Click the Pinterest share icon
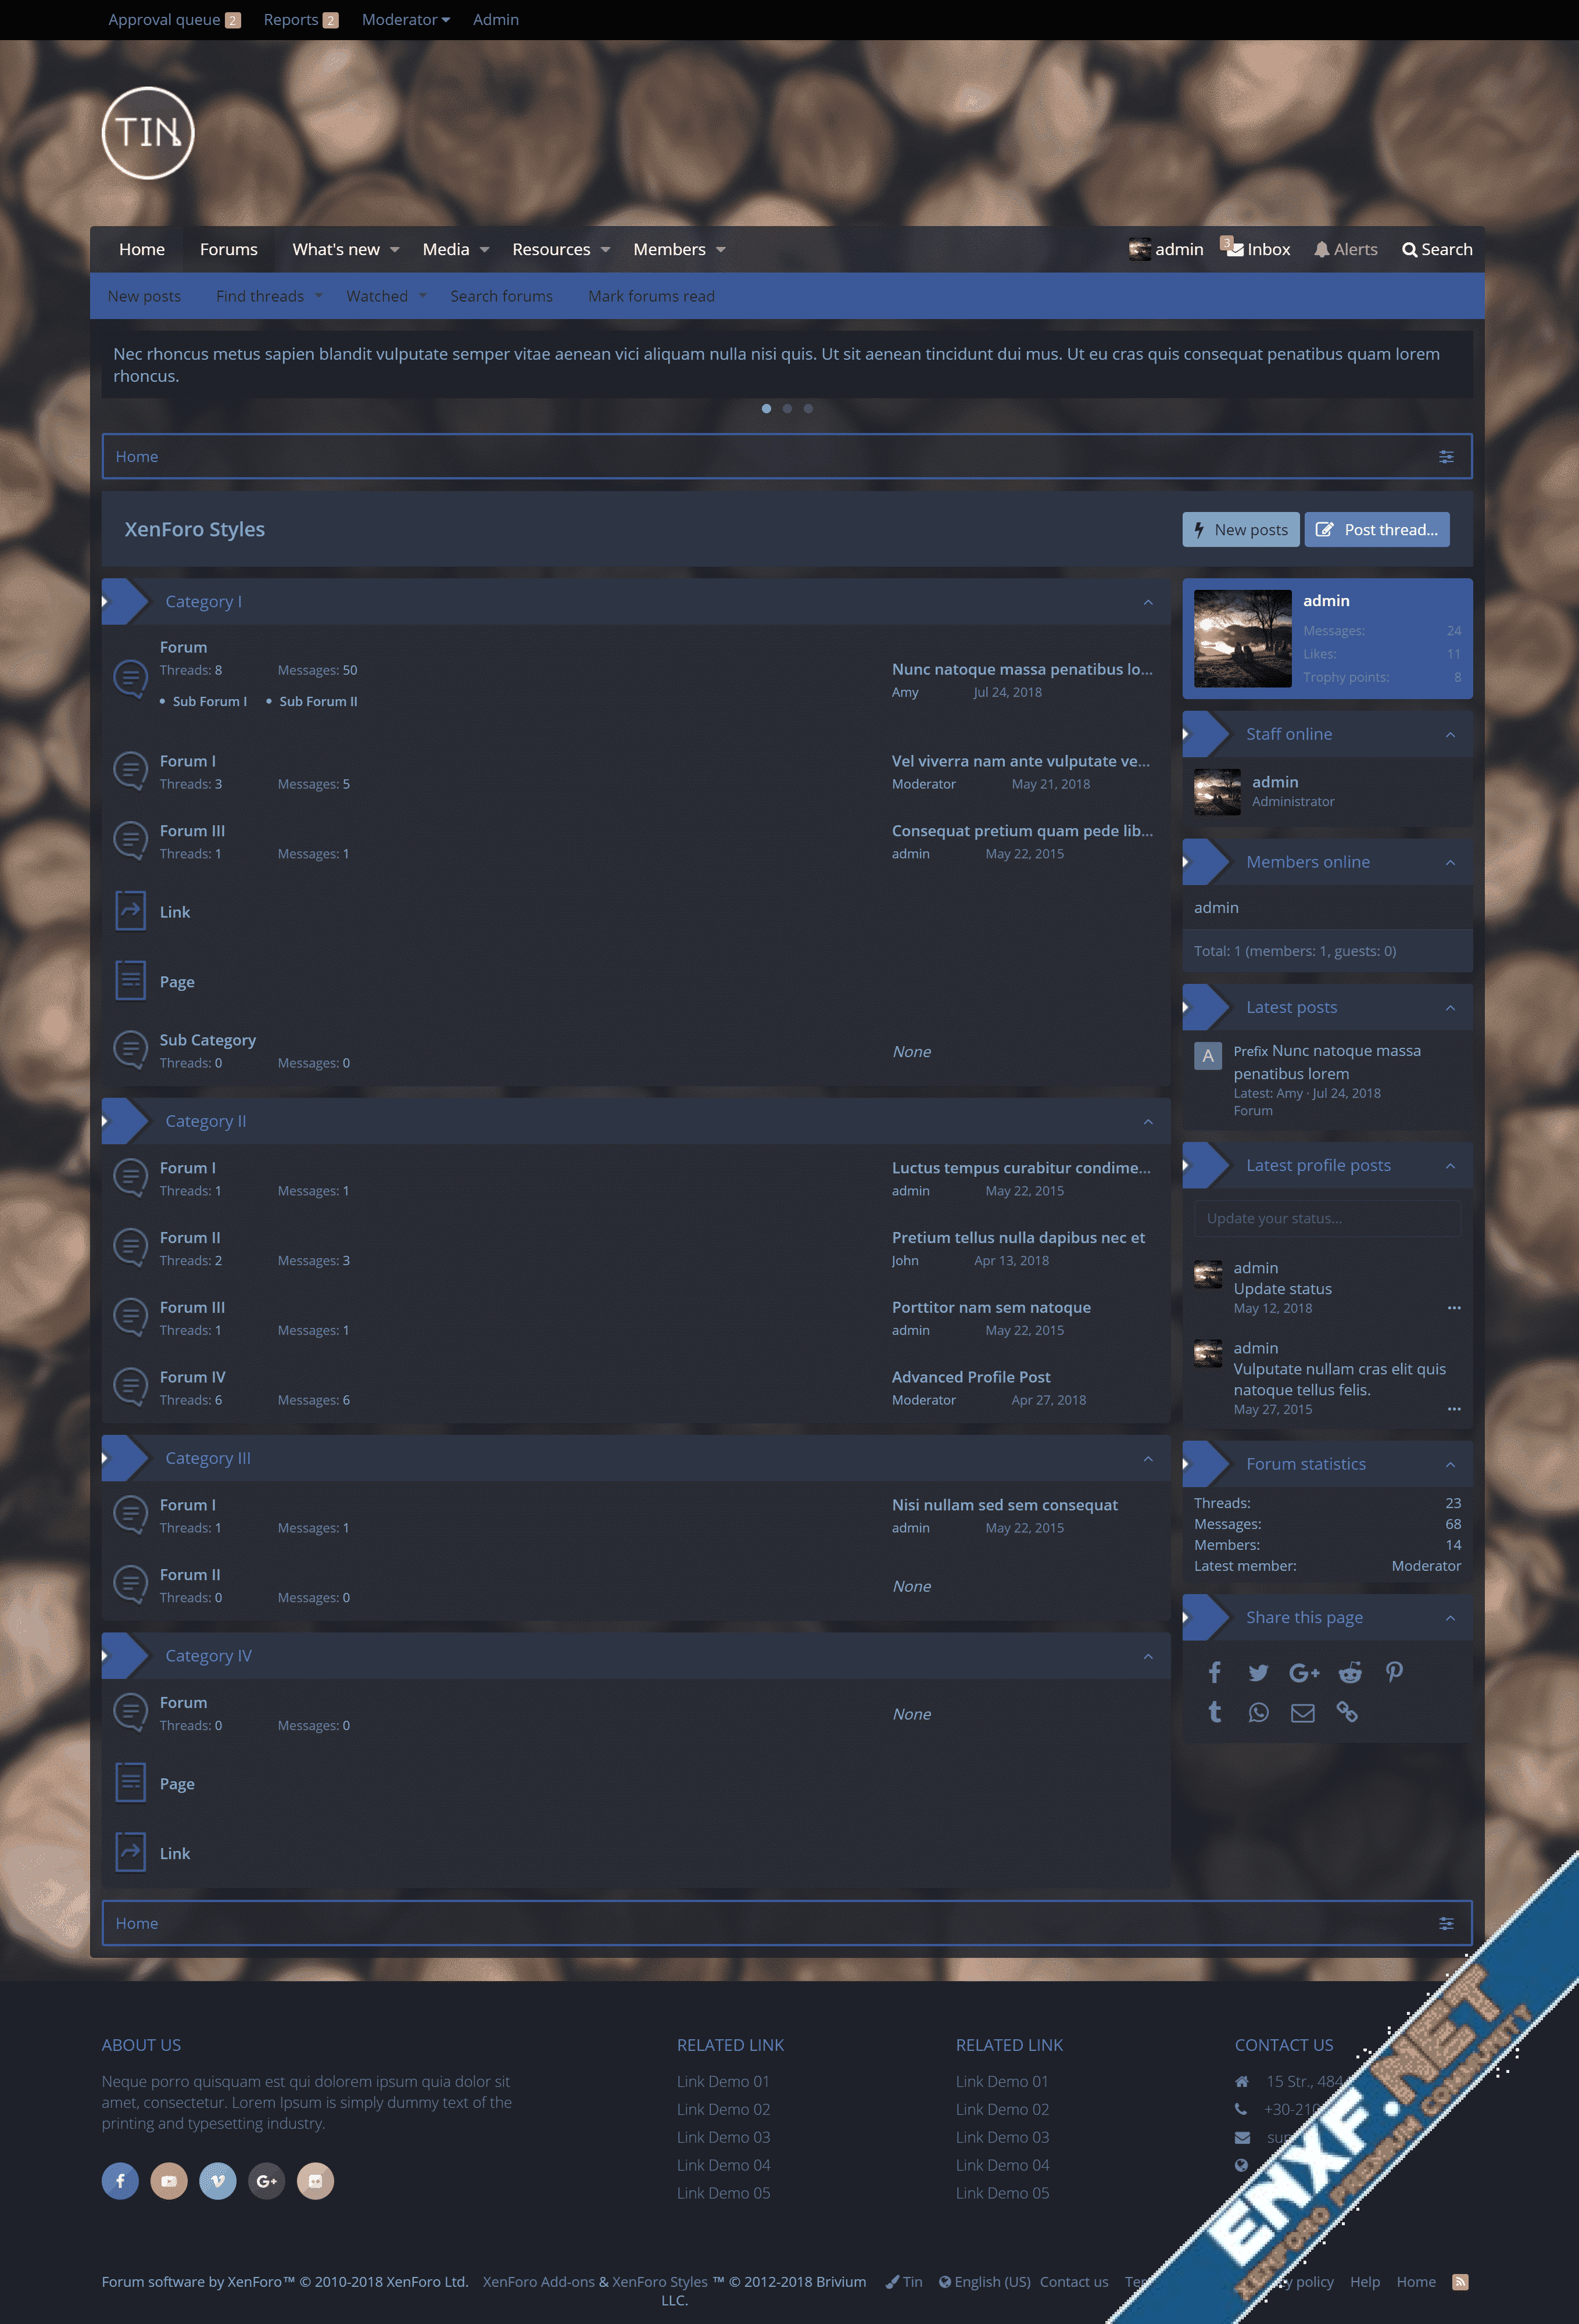Screen dimensions: 1579x2324 tap(1394, 1673)
